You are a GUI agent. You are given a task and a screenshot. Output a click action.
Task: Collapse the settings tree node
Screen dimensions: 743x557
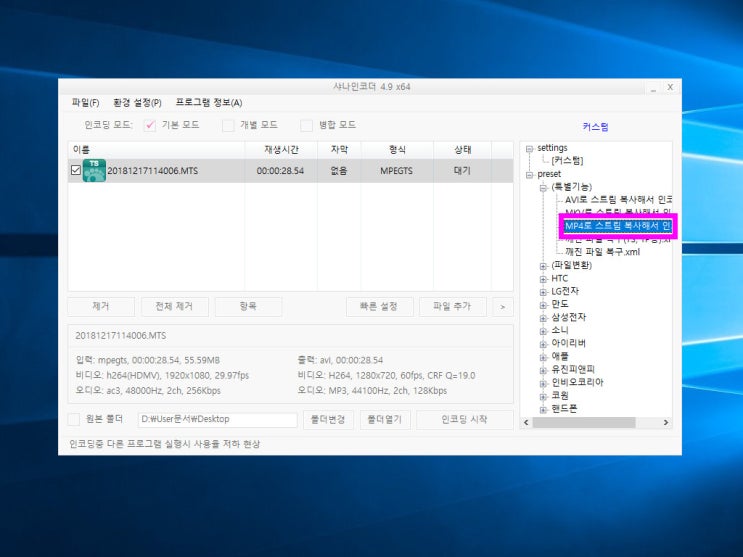tap(529, 149)
